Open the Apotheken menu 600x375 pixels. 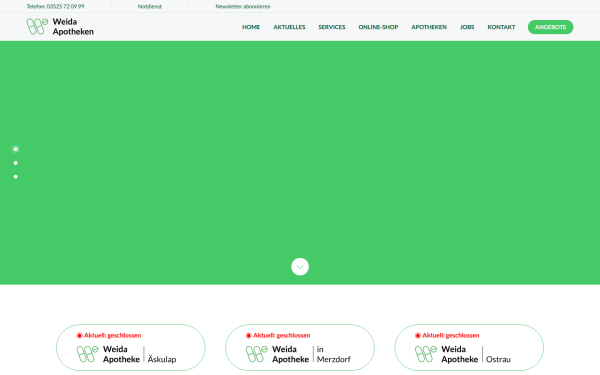[x=429, y=27]
